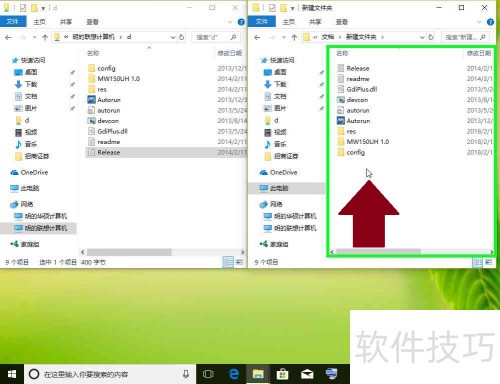Open recent locations dropdown in right window

284,37
